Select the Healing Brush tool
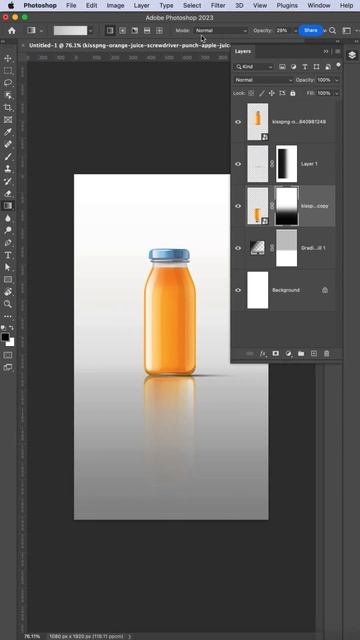360x640 pixels. tap(8, 144)
